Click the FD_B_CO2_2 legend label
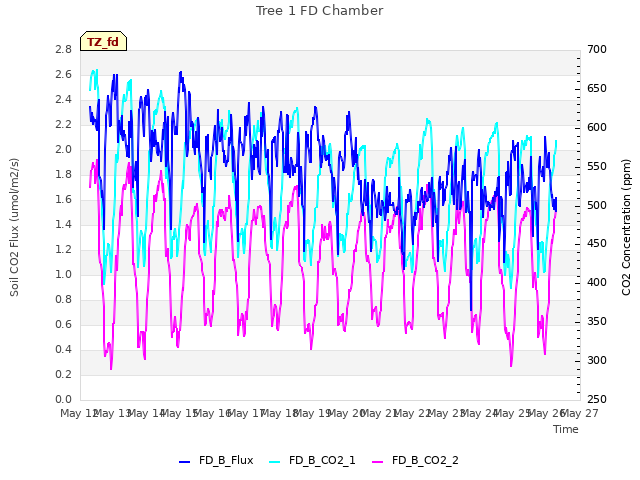Viewport: 640px width, 480px height. [x=425, y=460]
